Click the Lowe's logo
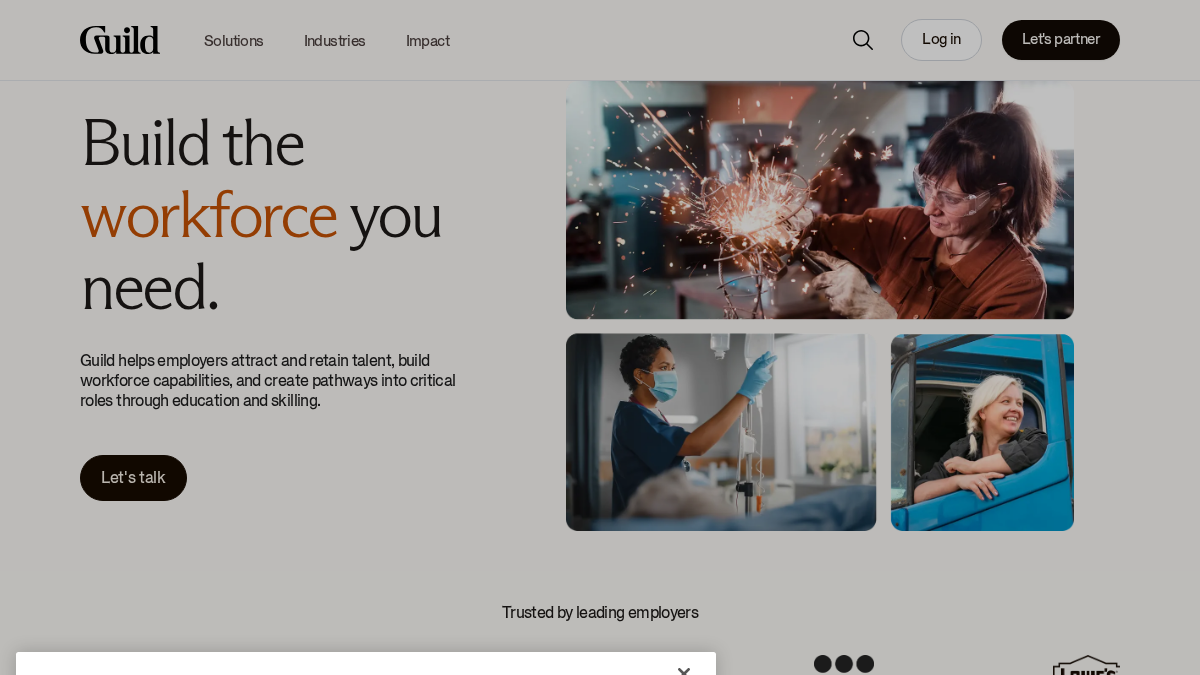This screenshot has width=1200, height=675. 1086,665
